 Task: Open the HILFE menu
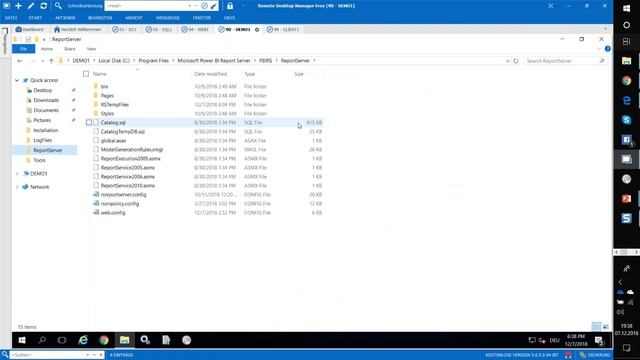point(229,18)
